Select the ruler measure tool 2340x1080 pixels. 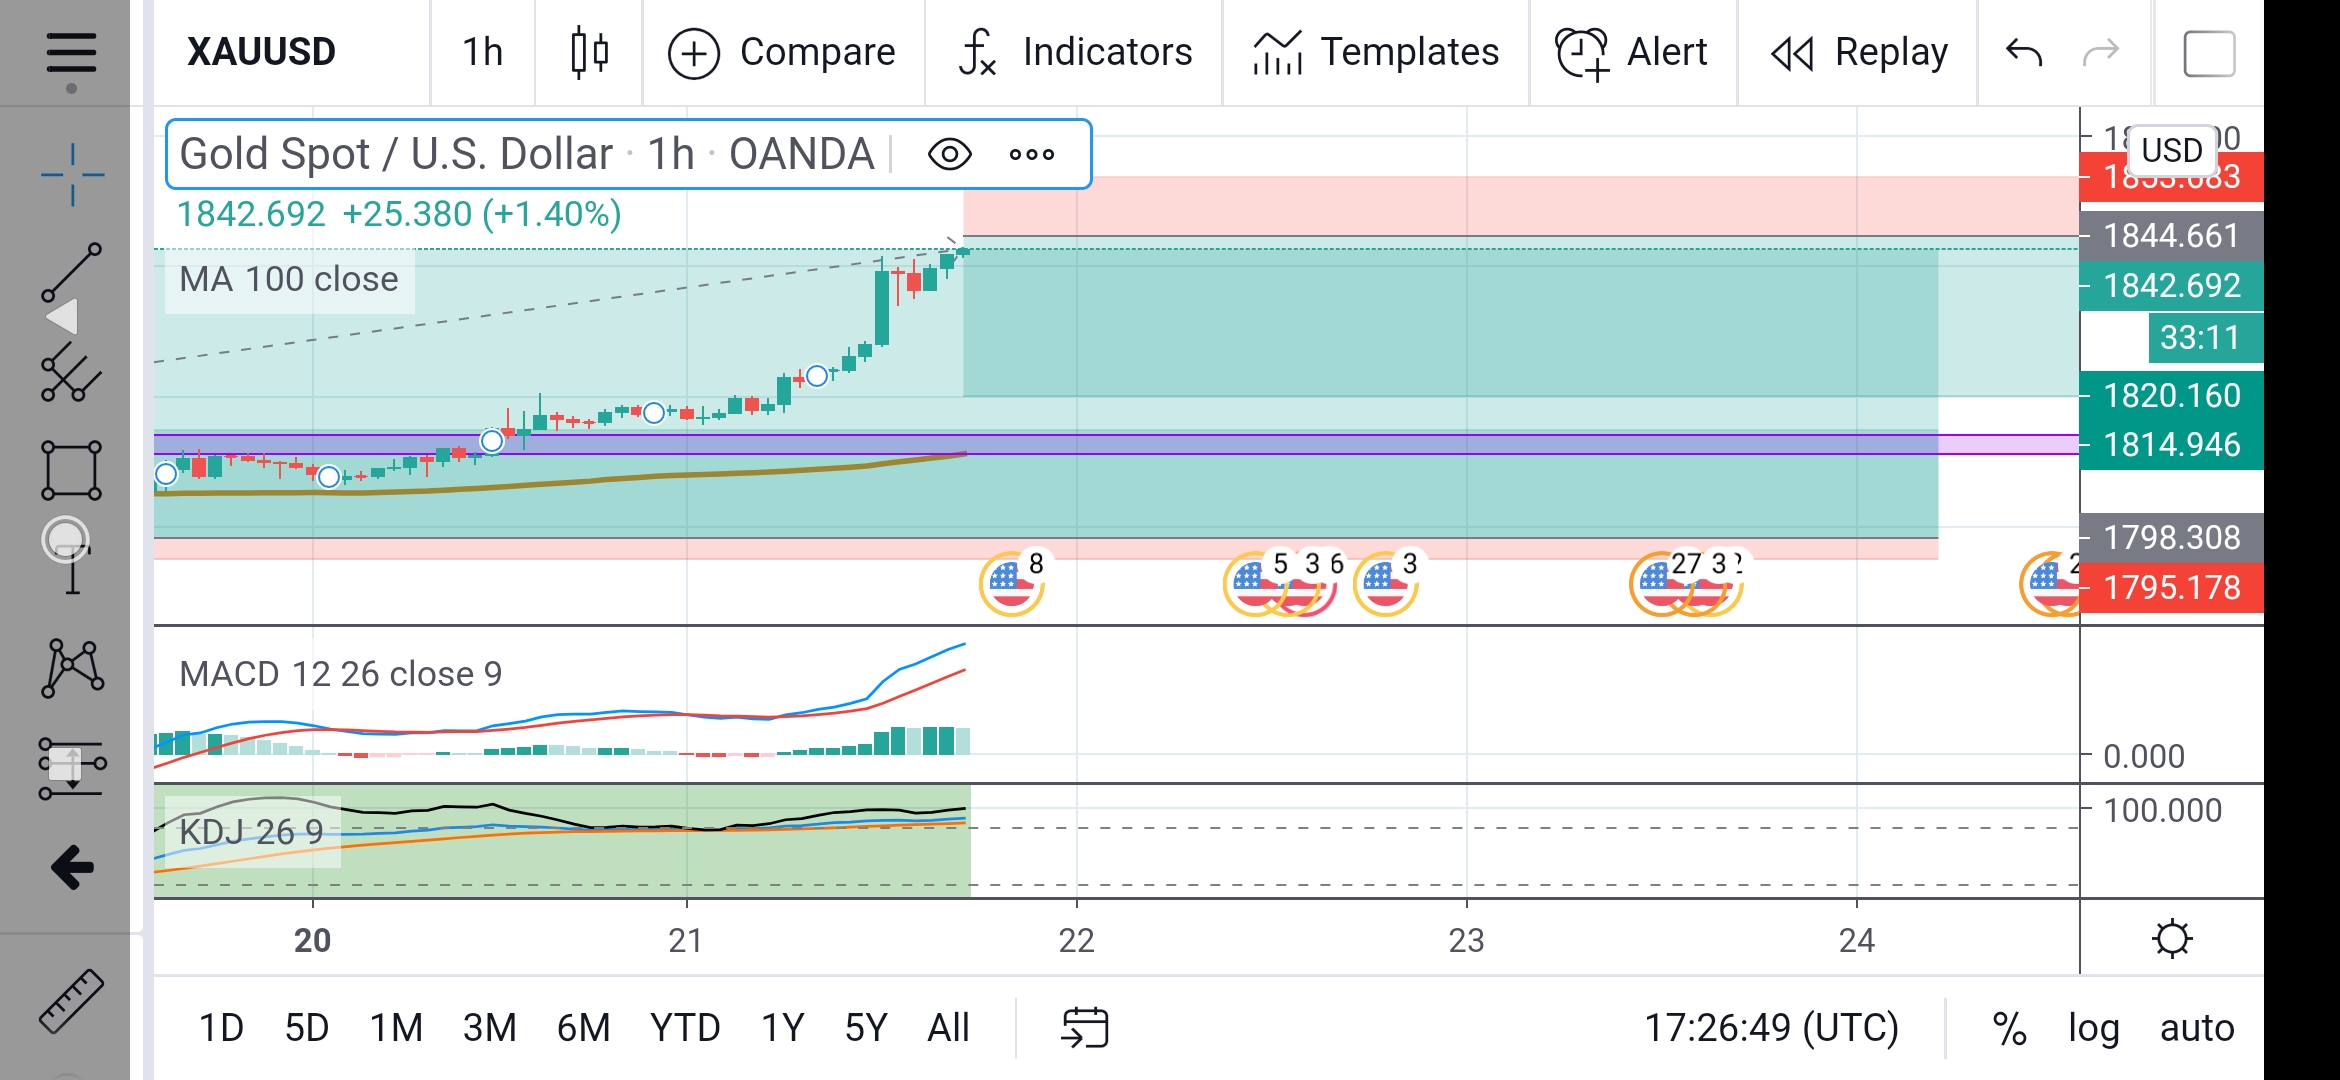(x=72, y=1000)
